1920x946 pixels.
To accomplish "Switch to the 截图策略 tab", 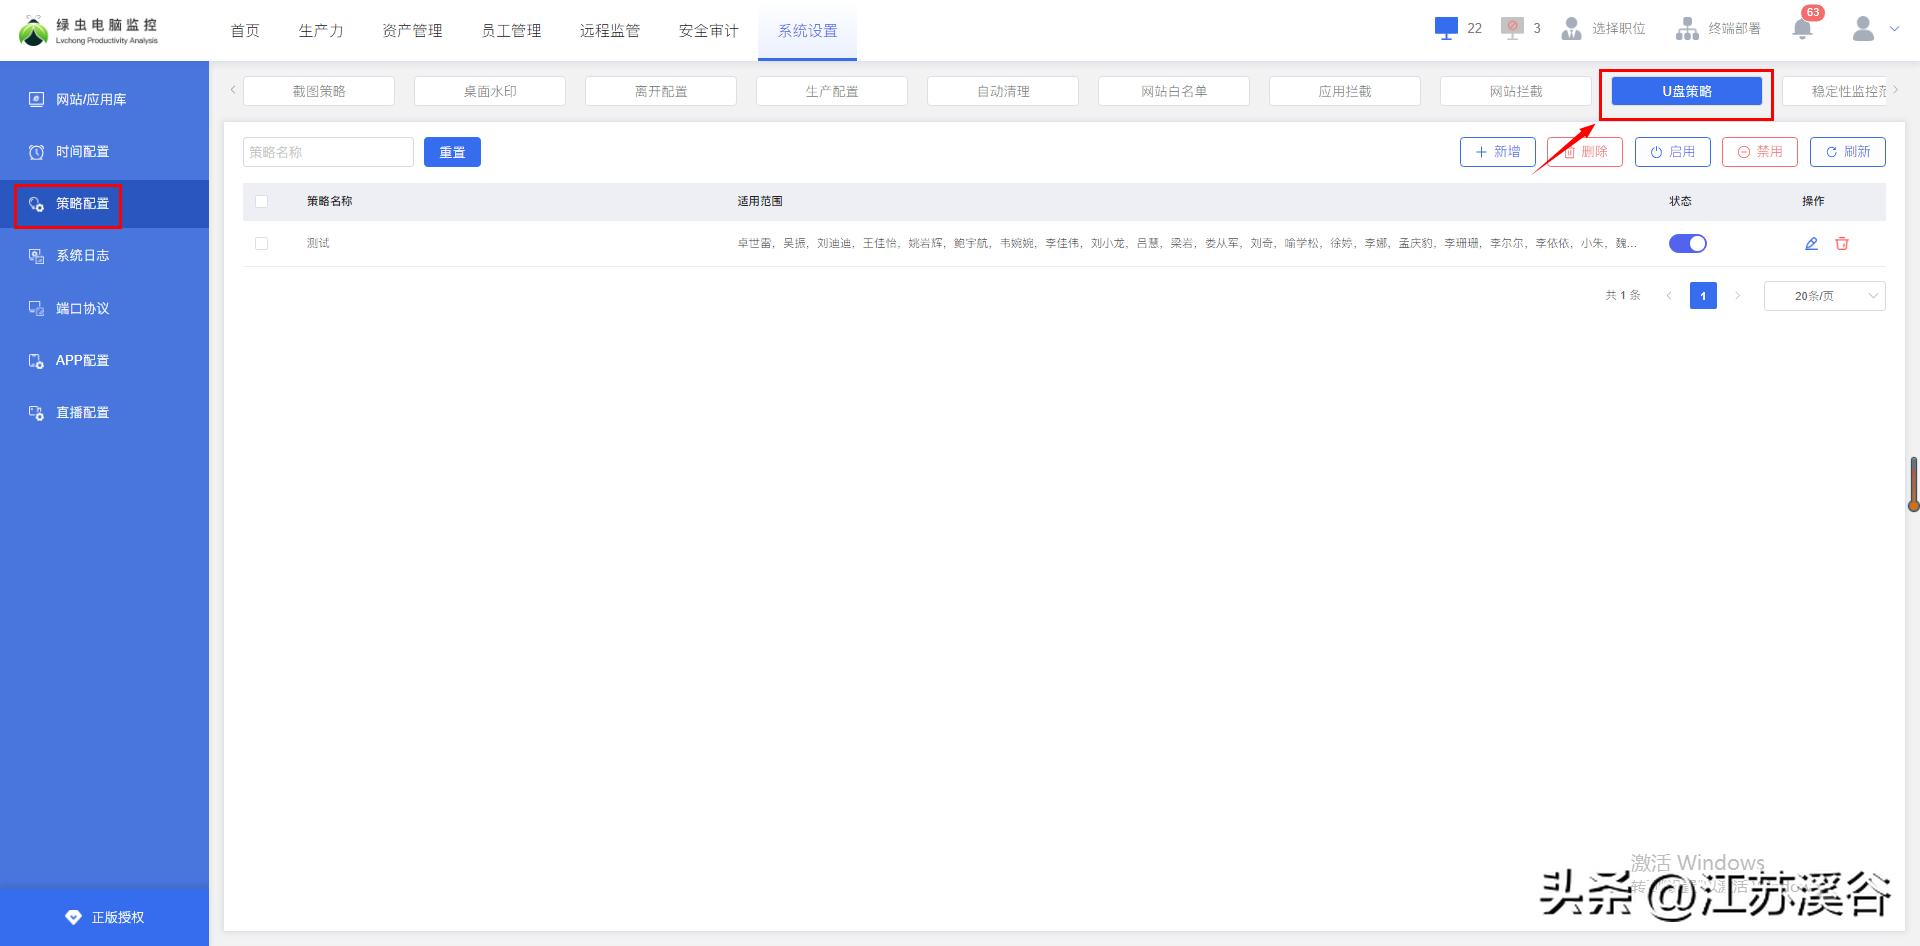I will (x=319, y=91).
